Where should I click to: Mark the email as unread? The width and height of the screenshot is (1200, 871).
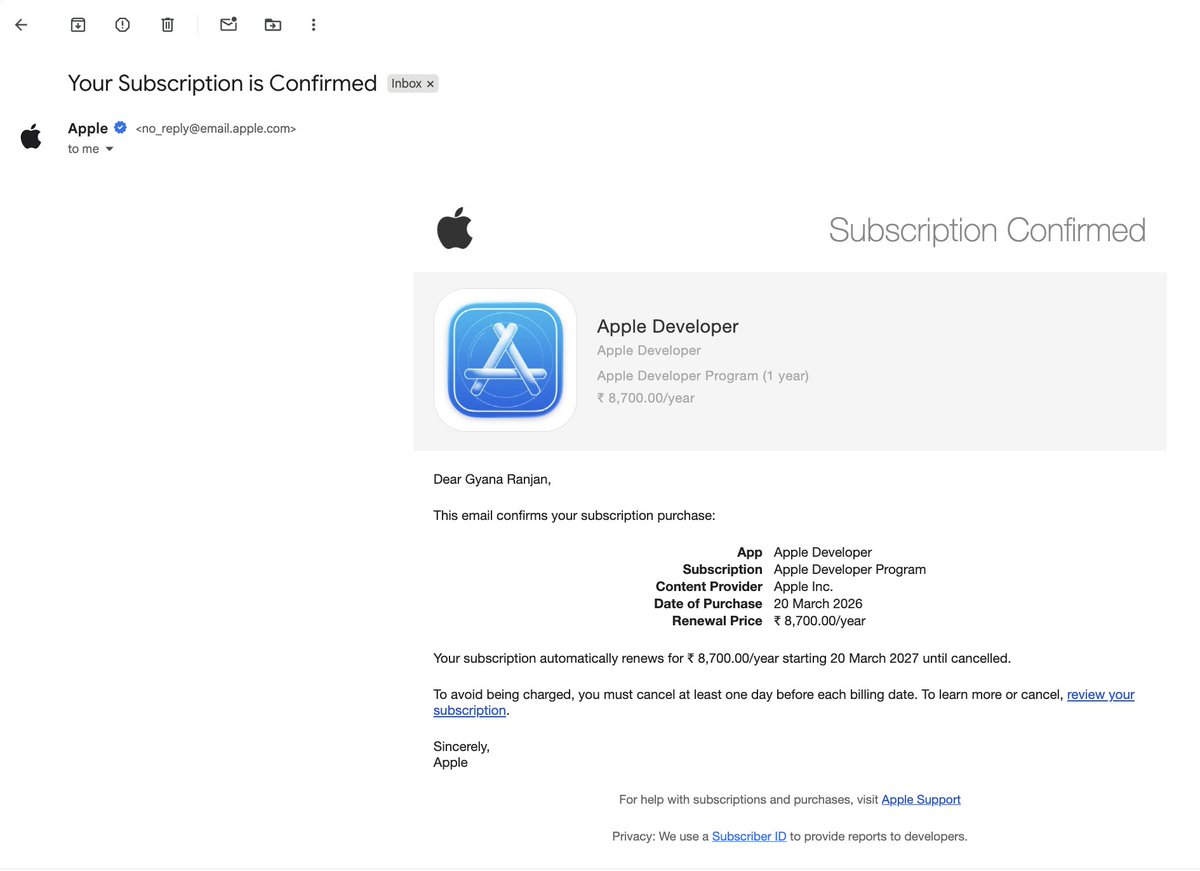point(228,24)
